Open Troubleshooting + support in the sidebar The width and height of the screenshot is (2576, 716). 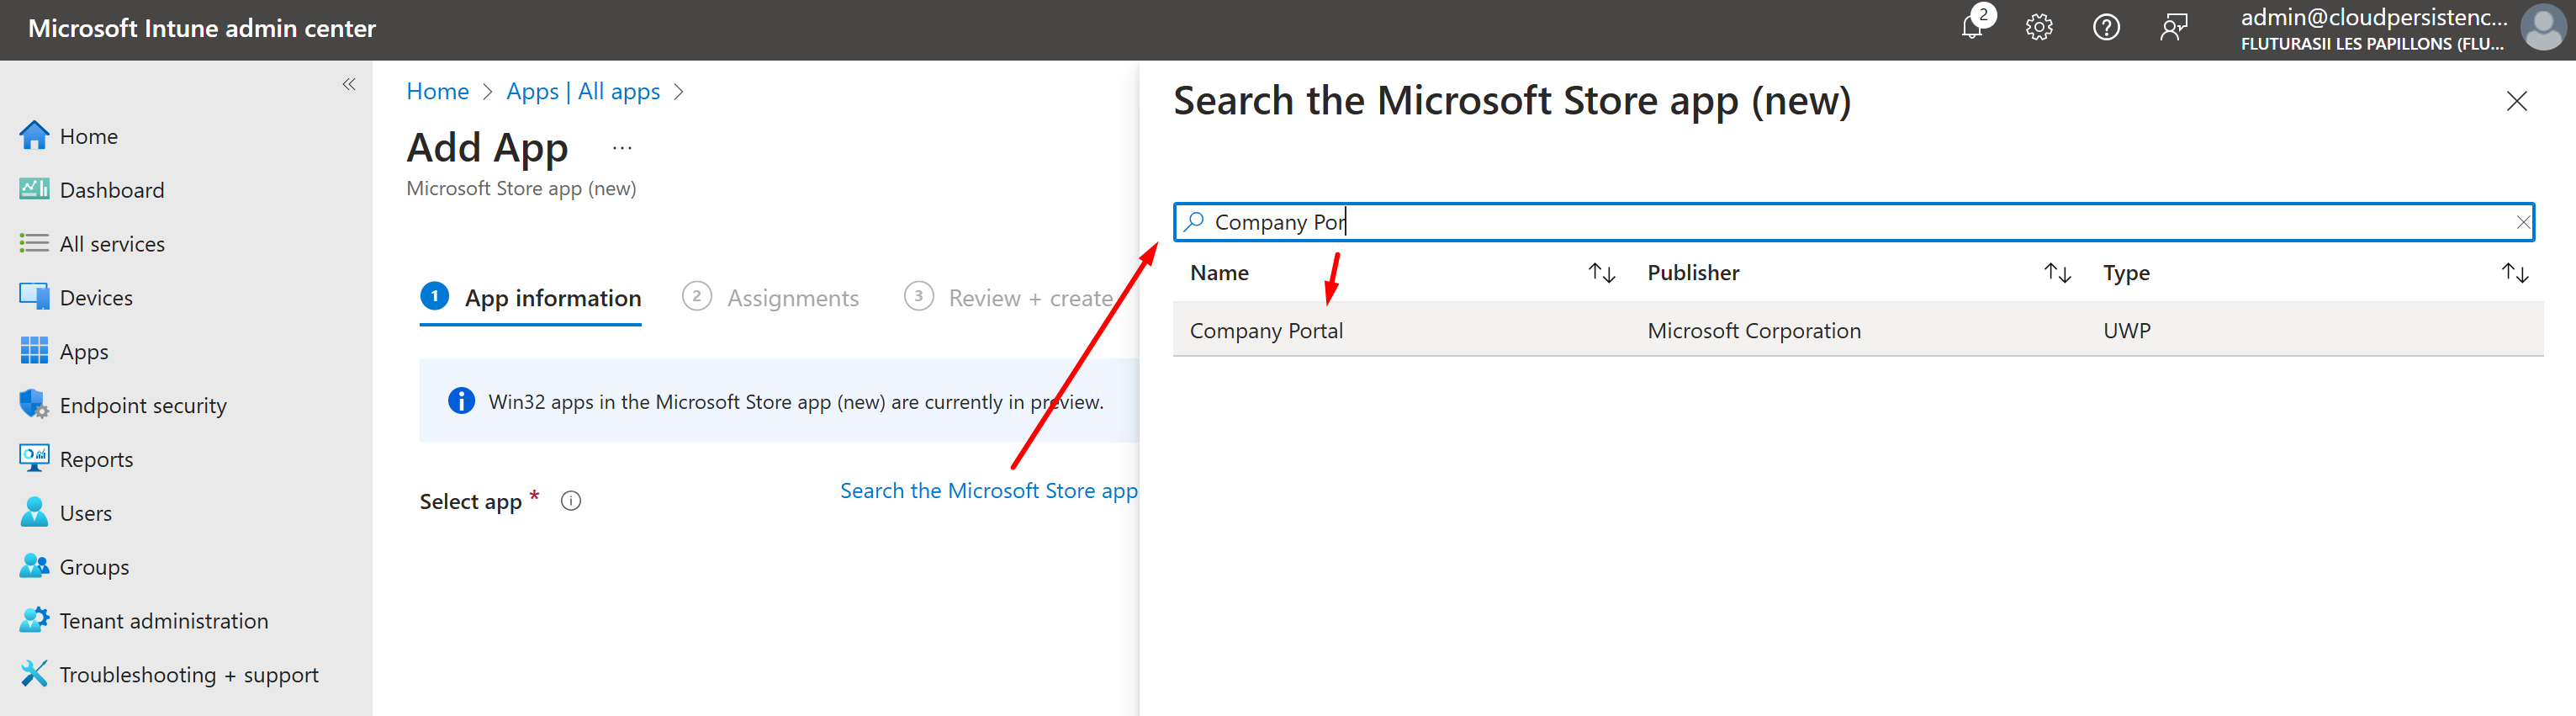pyautogui.click(x=189, y=675)
